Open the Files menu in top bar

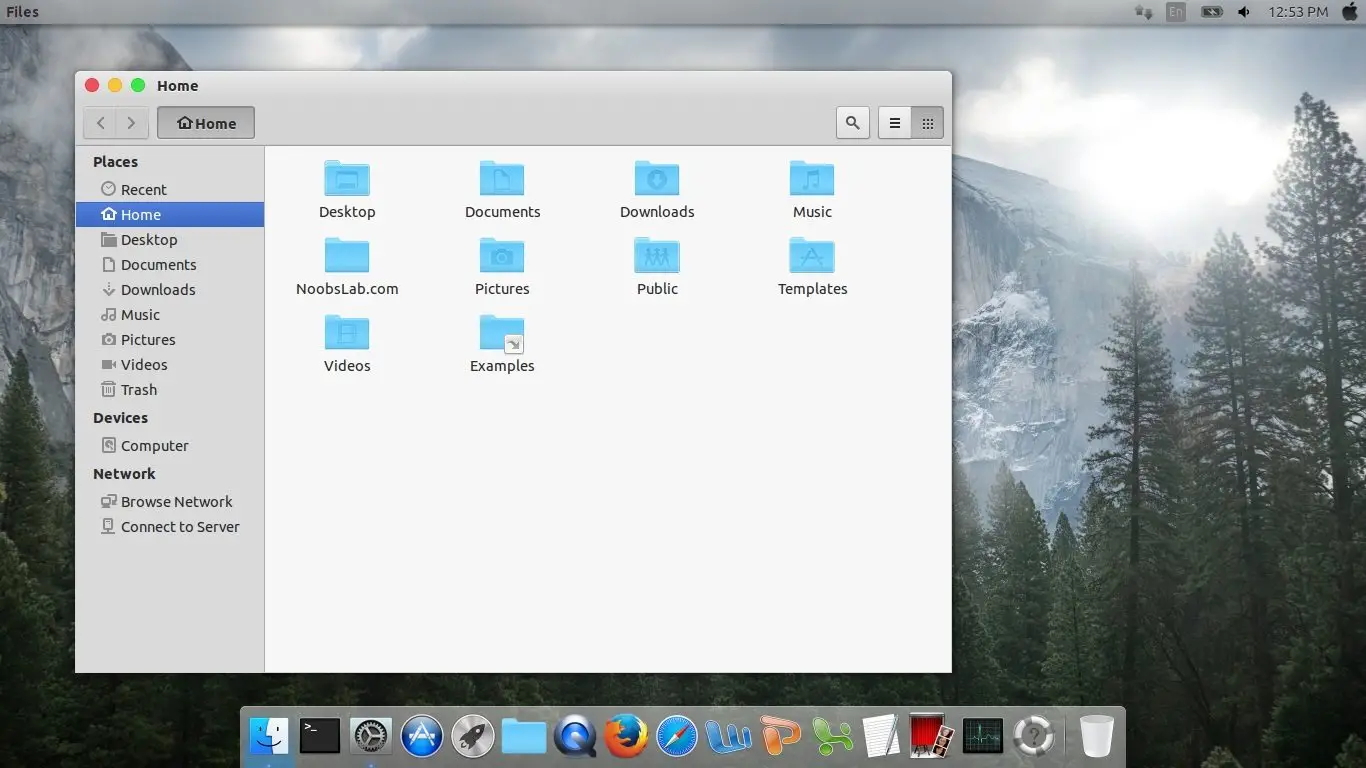click(x=23, y=12)
